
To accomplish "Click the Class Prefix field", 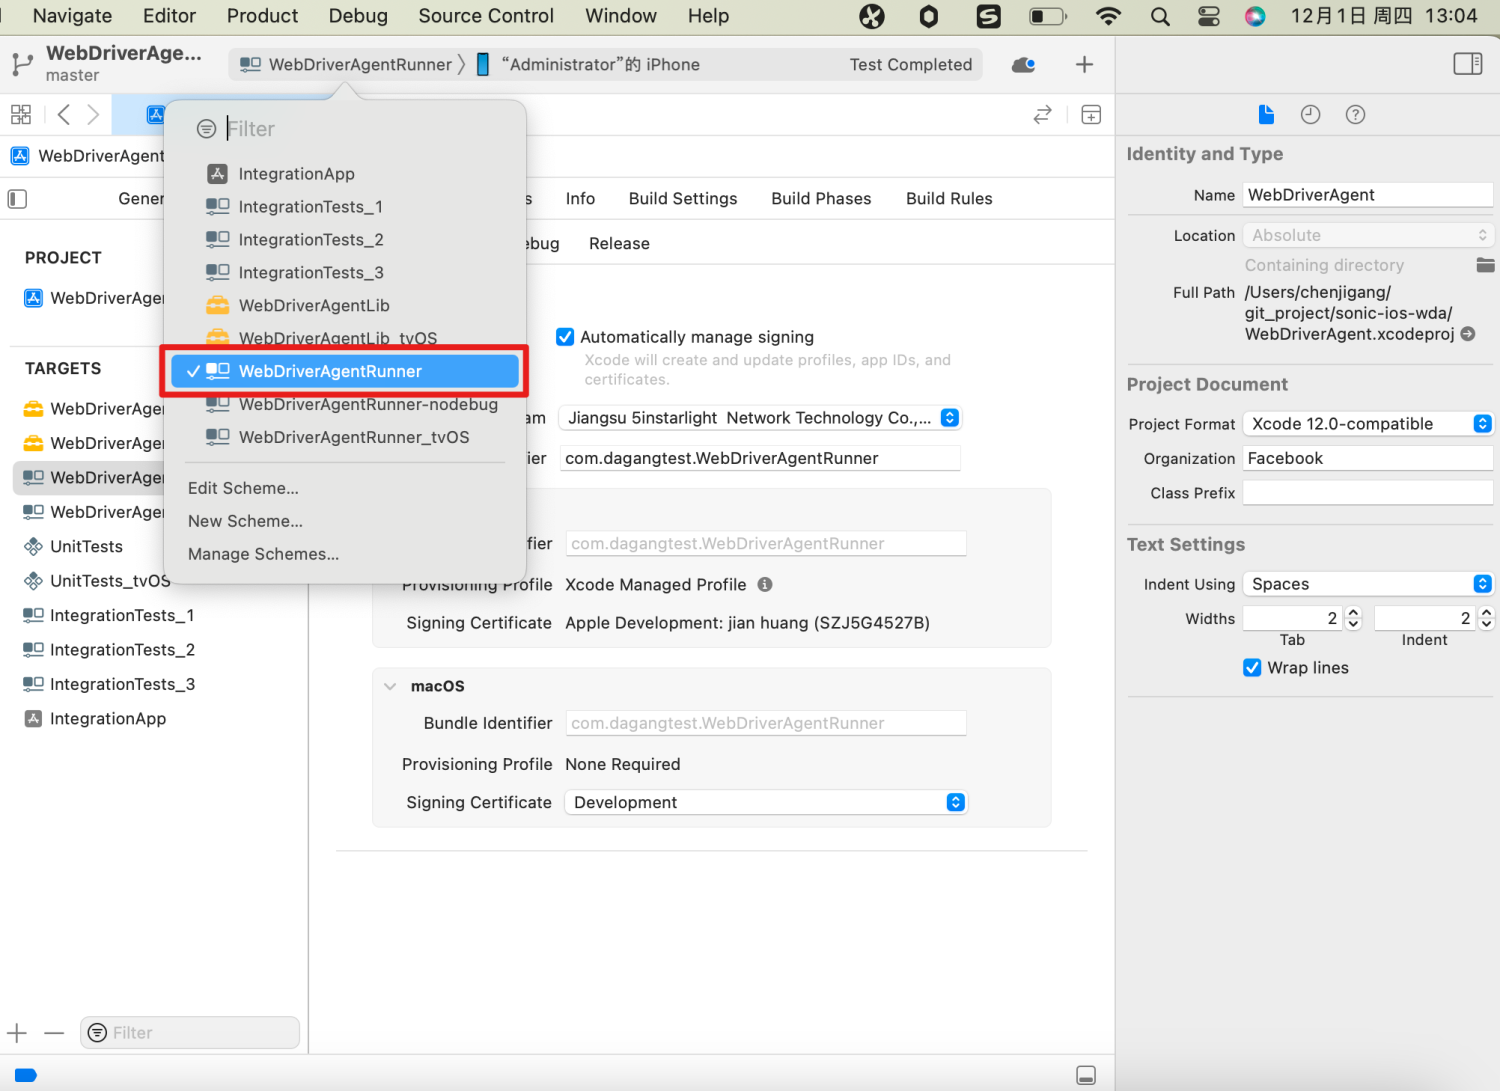I will pos(1368,493).
